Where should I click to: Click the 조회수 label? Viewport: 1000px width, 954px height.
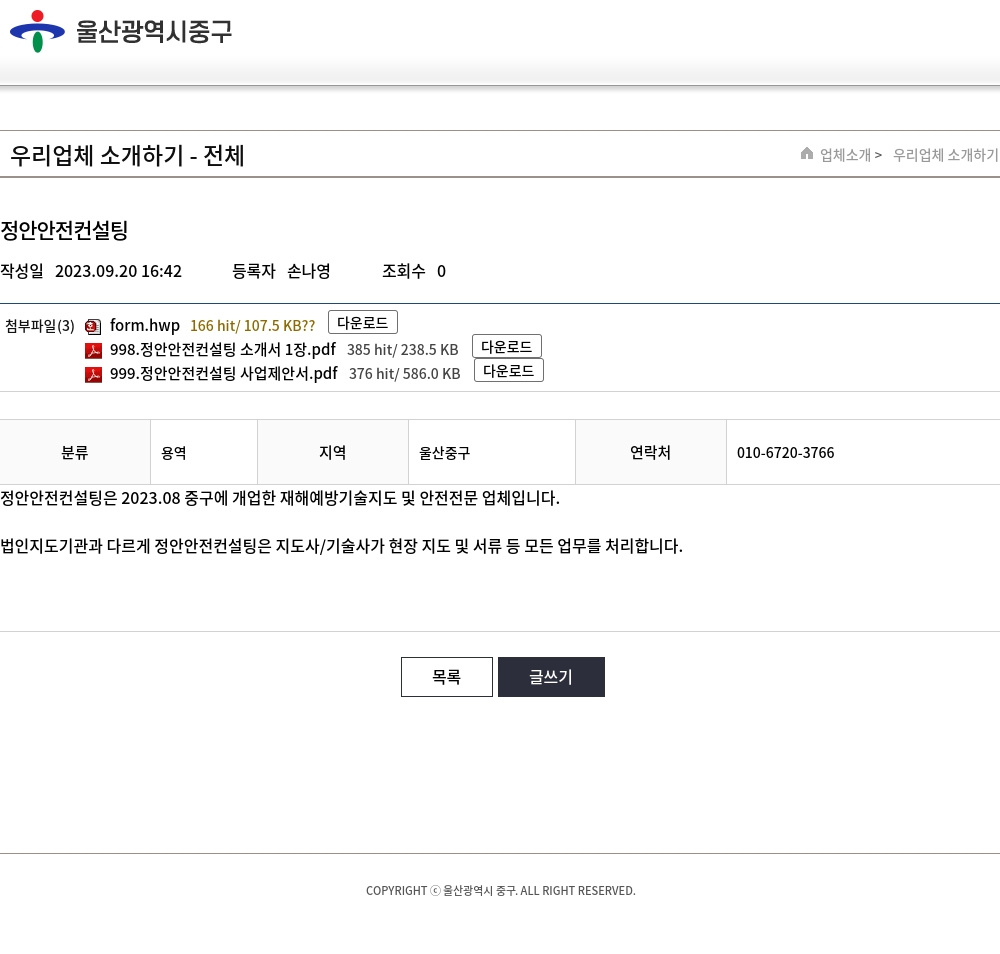pyautogui.click(x=403, y=271)
